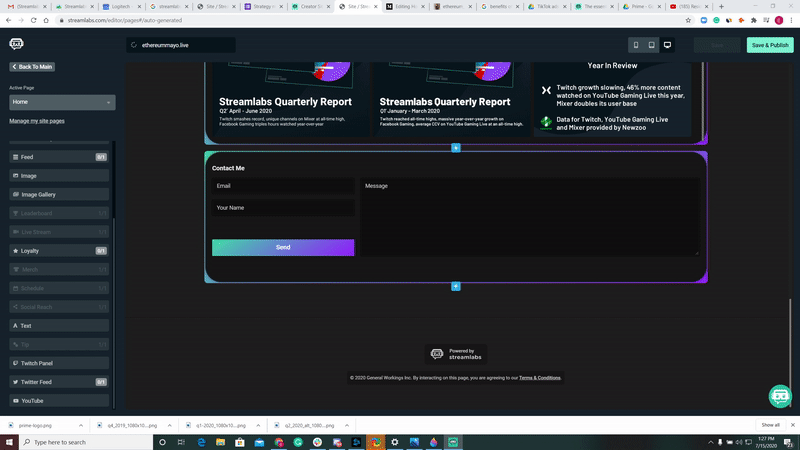Screen dimensions: 800x450
Task: Switch to the Creator browser tab
Action: pos(310,7)
